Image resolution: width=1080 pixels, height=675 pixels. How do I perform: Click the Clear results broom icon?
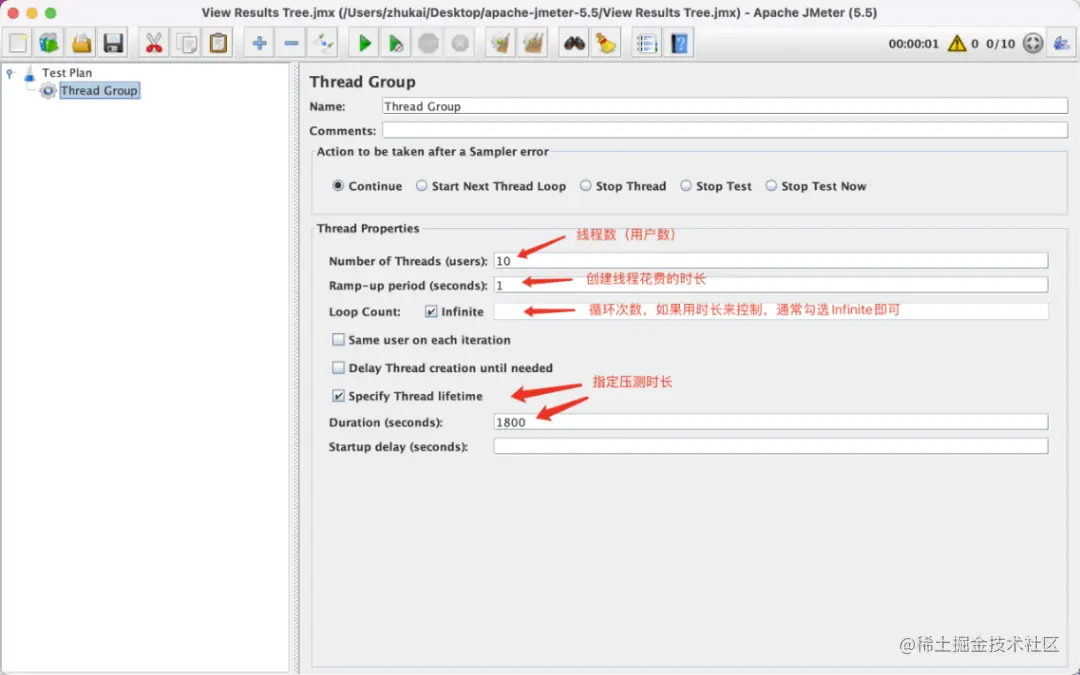pyautogui.click(x=501, y=43)
